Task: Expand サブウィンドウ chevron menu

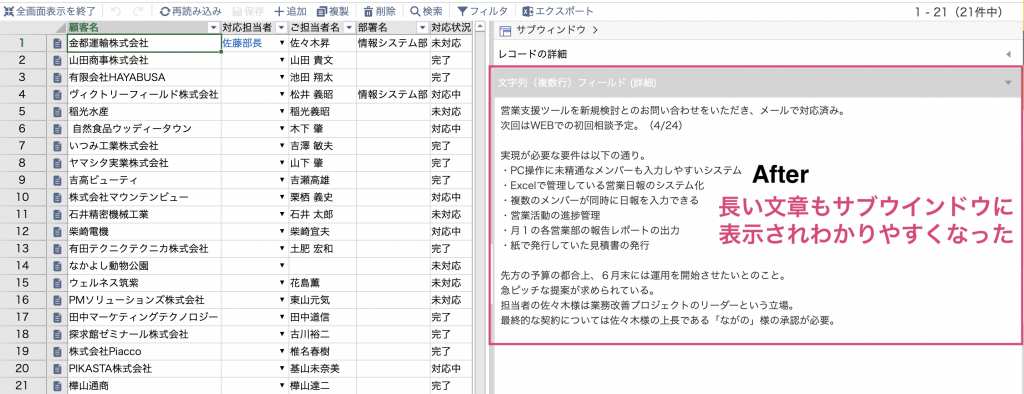Action: [595, 30]
